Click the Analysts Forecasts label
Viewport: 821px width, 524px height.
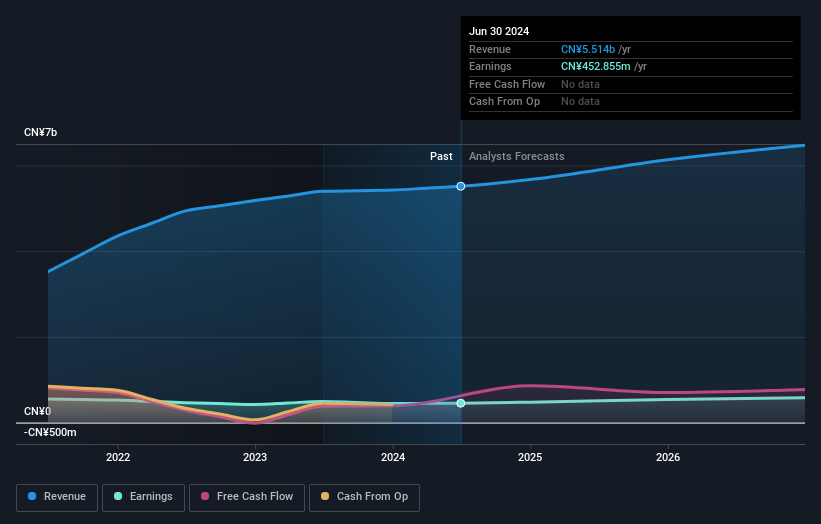point(517,157)
